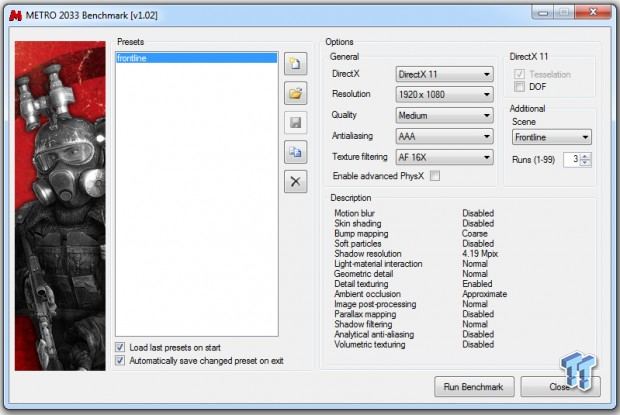Click the Soft particles label
Screen dimensions: 620x415
(x=358, y=243)
